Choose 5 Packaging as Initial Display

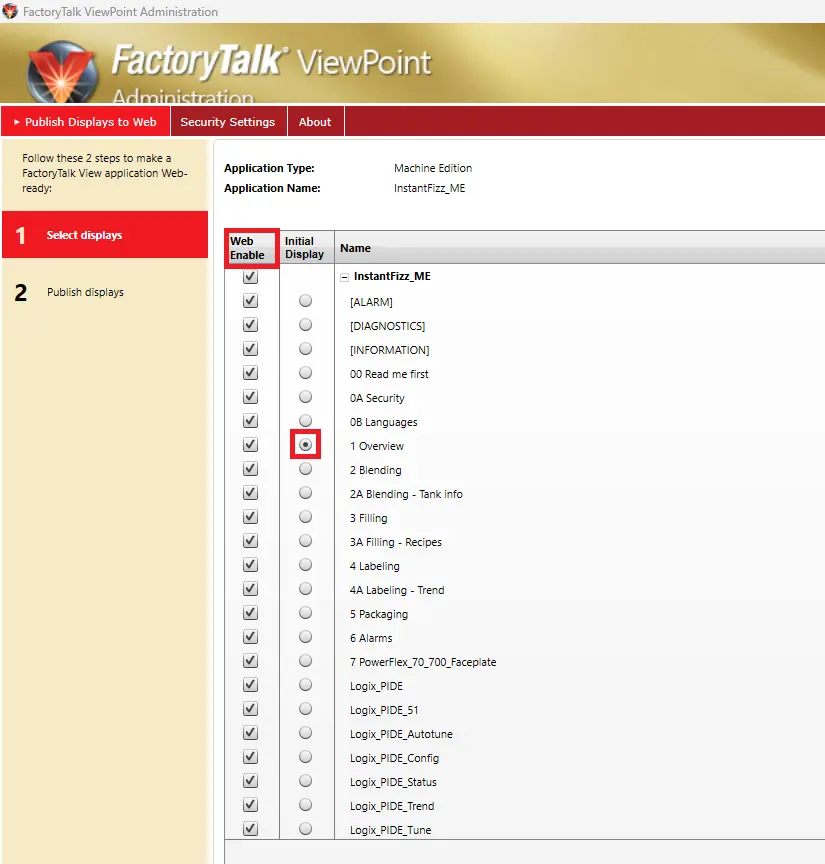(x=305, y=613)
